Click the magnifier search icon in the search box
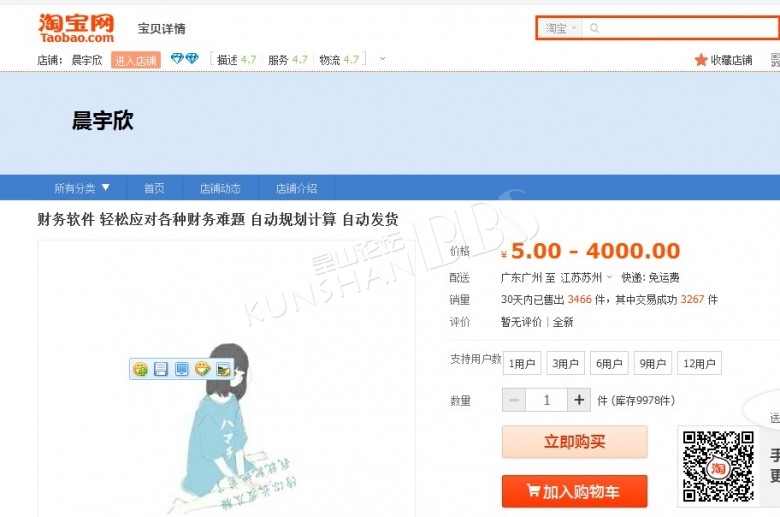Screen dimensions: 780x517 click(x=594, y=28)
